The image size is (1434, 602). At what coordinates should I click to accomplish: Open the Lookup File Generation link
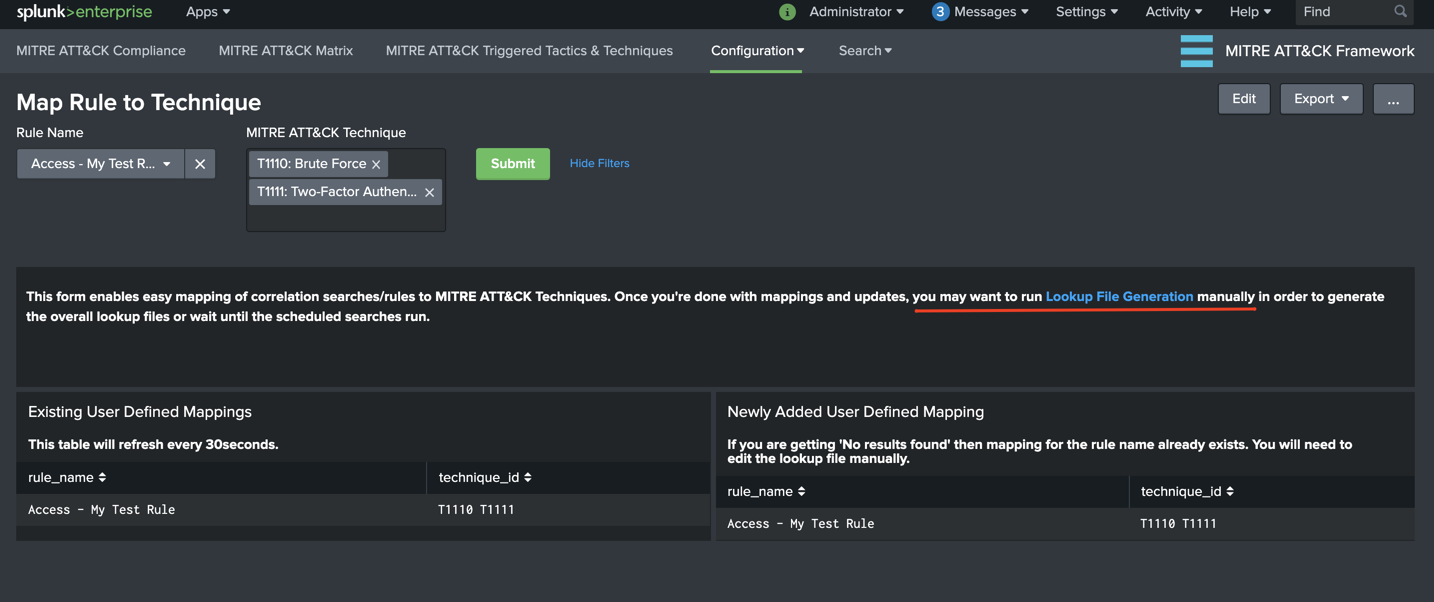point(1119,297)
